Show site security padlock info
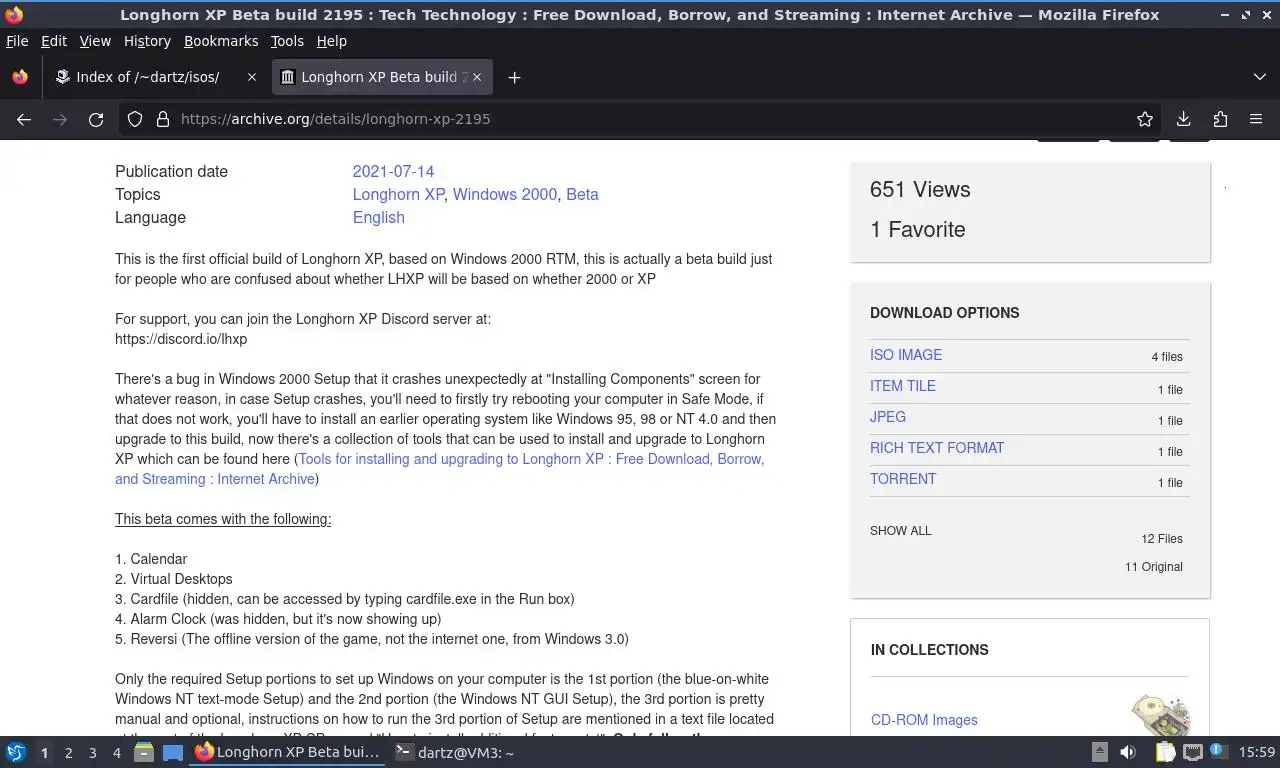Screen dimensions: 1280x768 tap(163, 119)
